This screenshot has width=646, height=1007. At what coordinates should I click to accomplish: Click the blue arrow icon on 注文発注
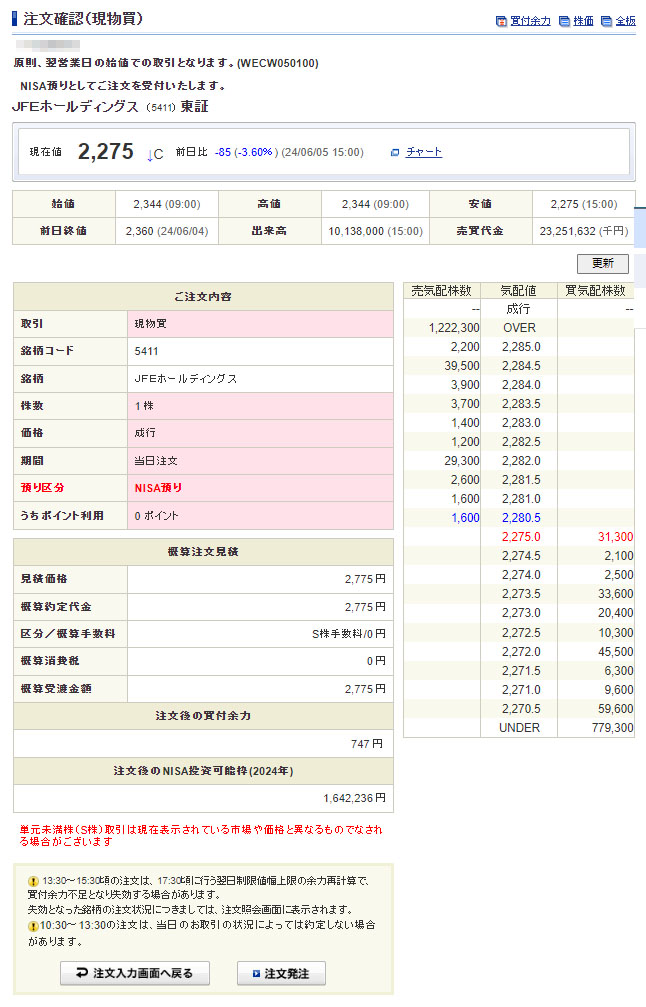coord(256,973)
